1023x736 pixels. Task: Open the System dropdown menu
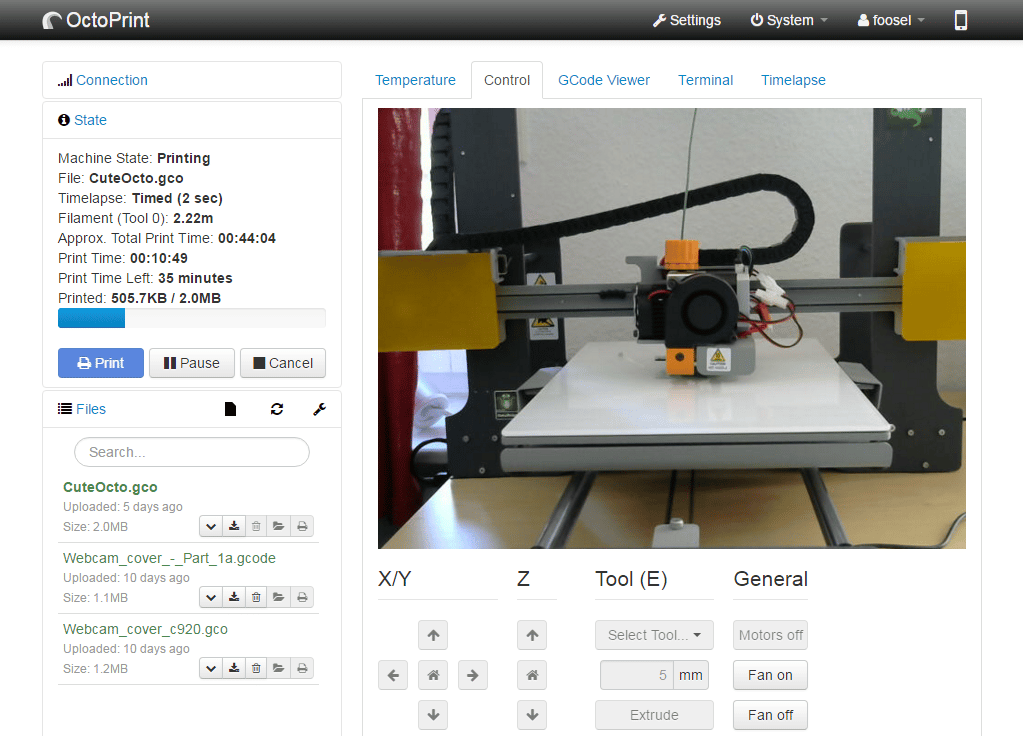(789, 20)
